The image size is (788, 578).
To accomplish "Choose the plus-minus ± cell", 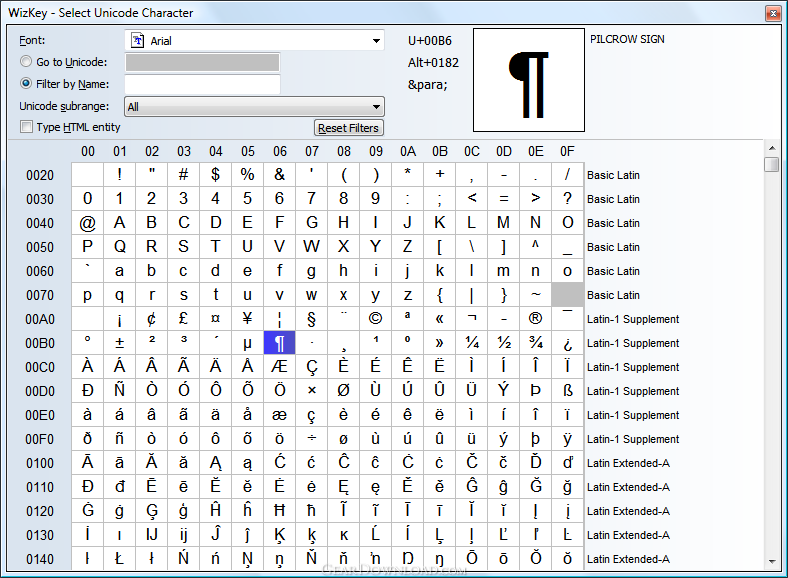I will pos(120,343).
